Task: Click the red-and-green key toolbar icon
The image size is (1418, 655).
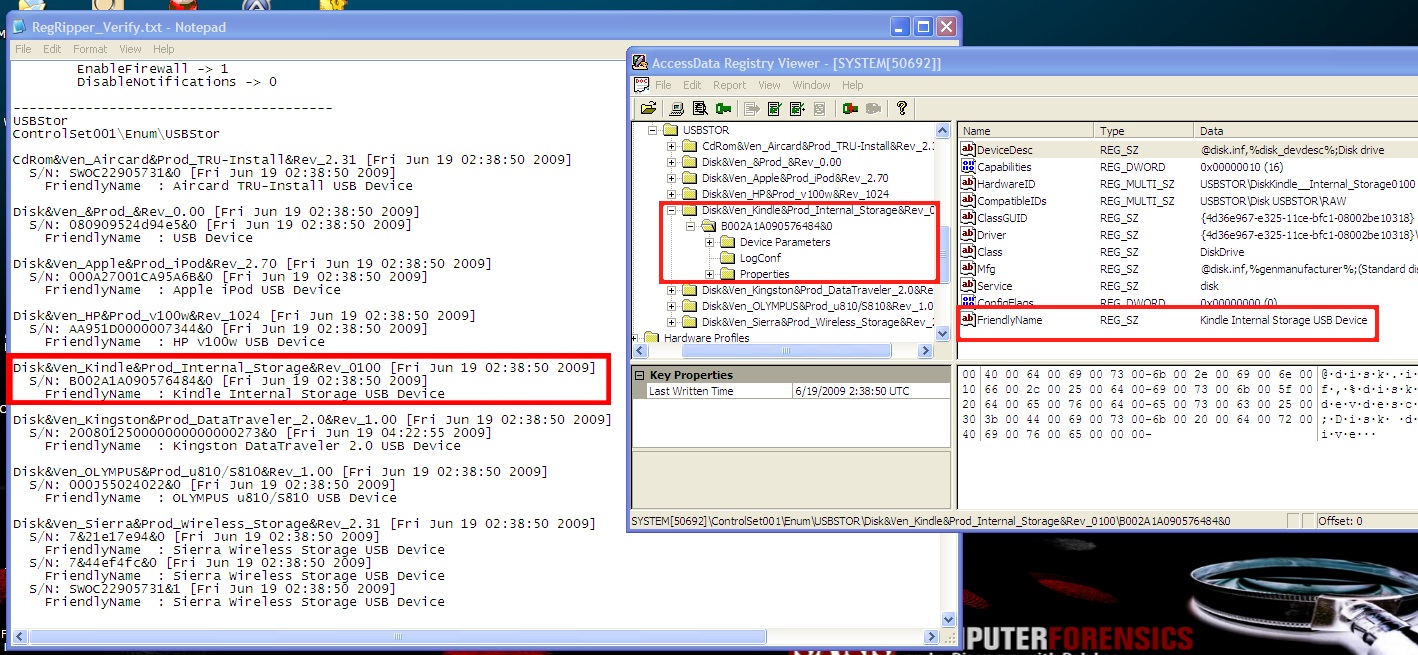Action: click(850, 108)
